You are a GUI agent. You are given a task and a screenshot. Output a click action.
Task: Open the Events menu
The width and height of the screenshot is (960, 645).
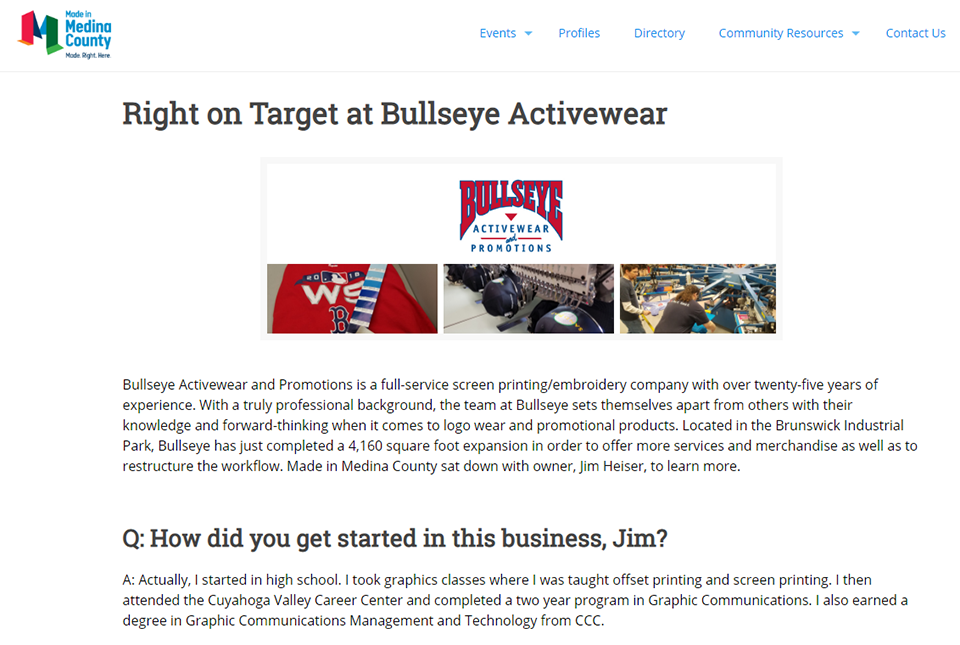(498, 33)
